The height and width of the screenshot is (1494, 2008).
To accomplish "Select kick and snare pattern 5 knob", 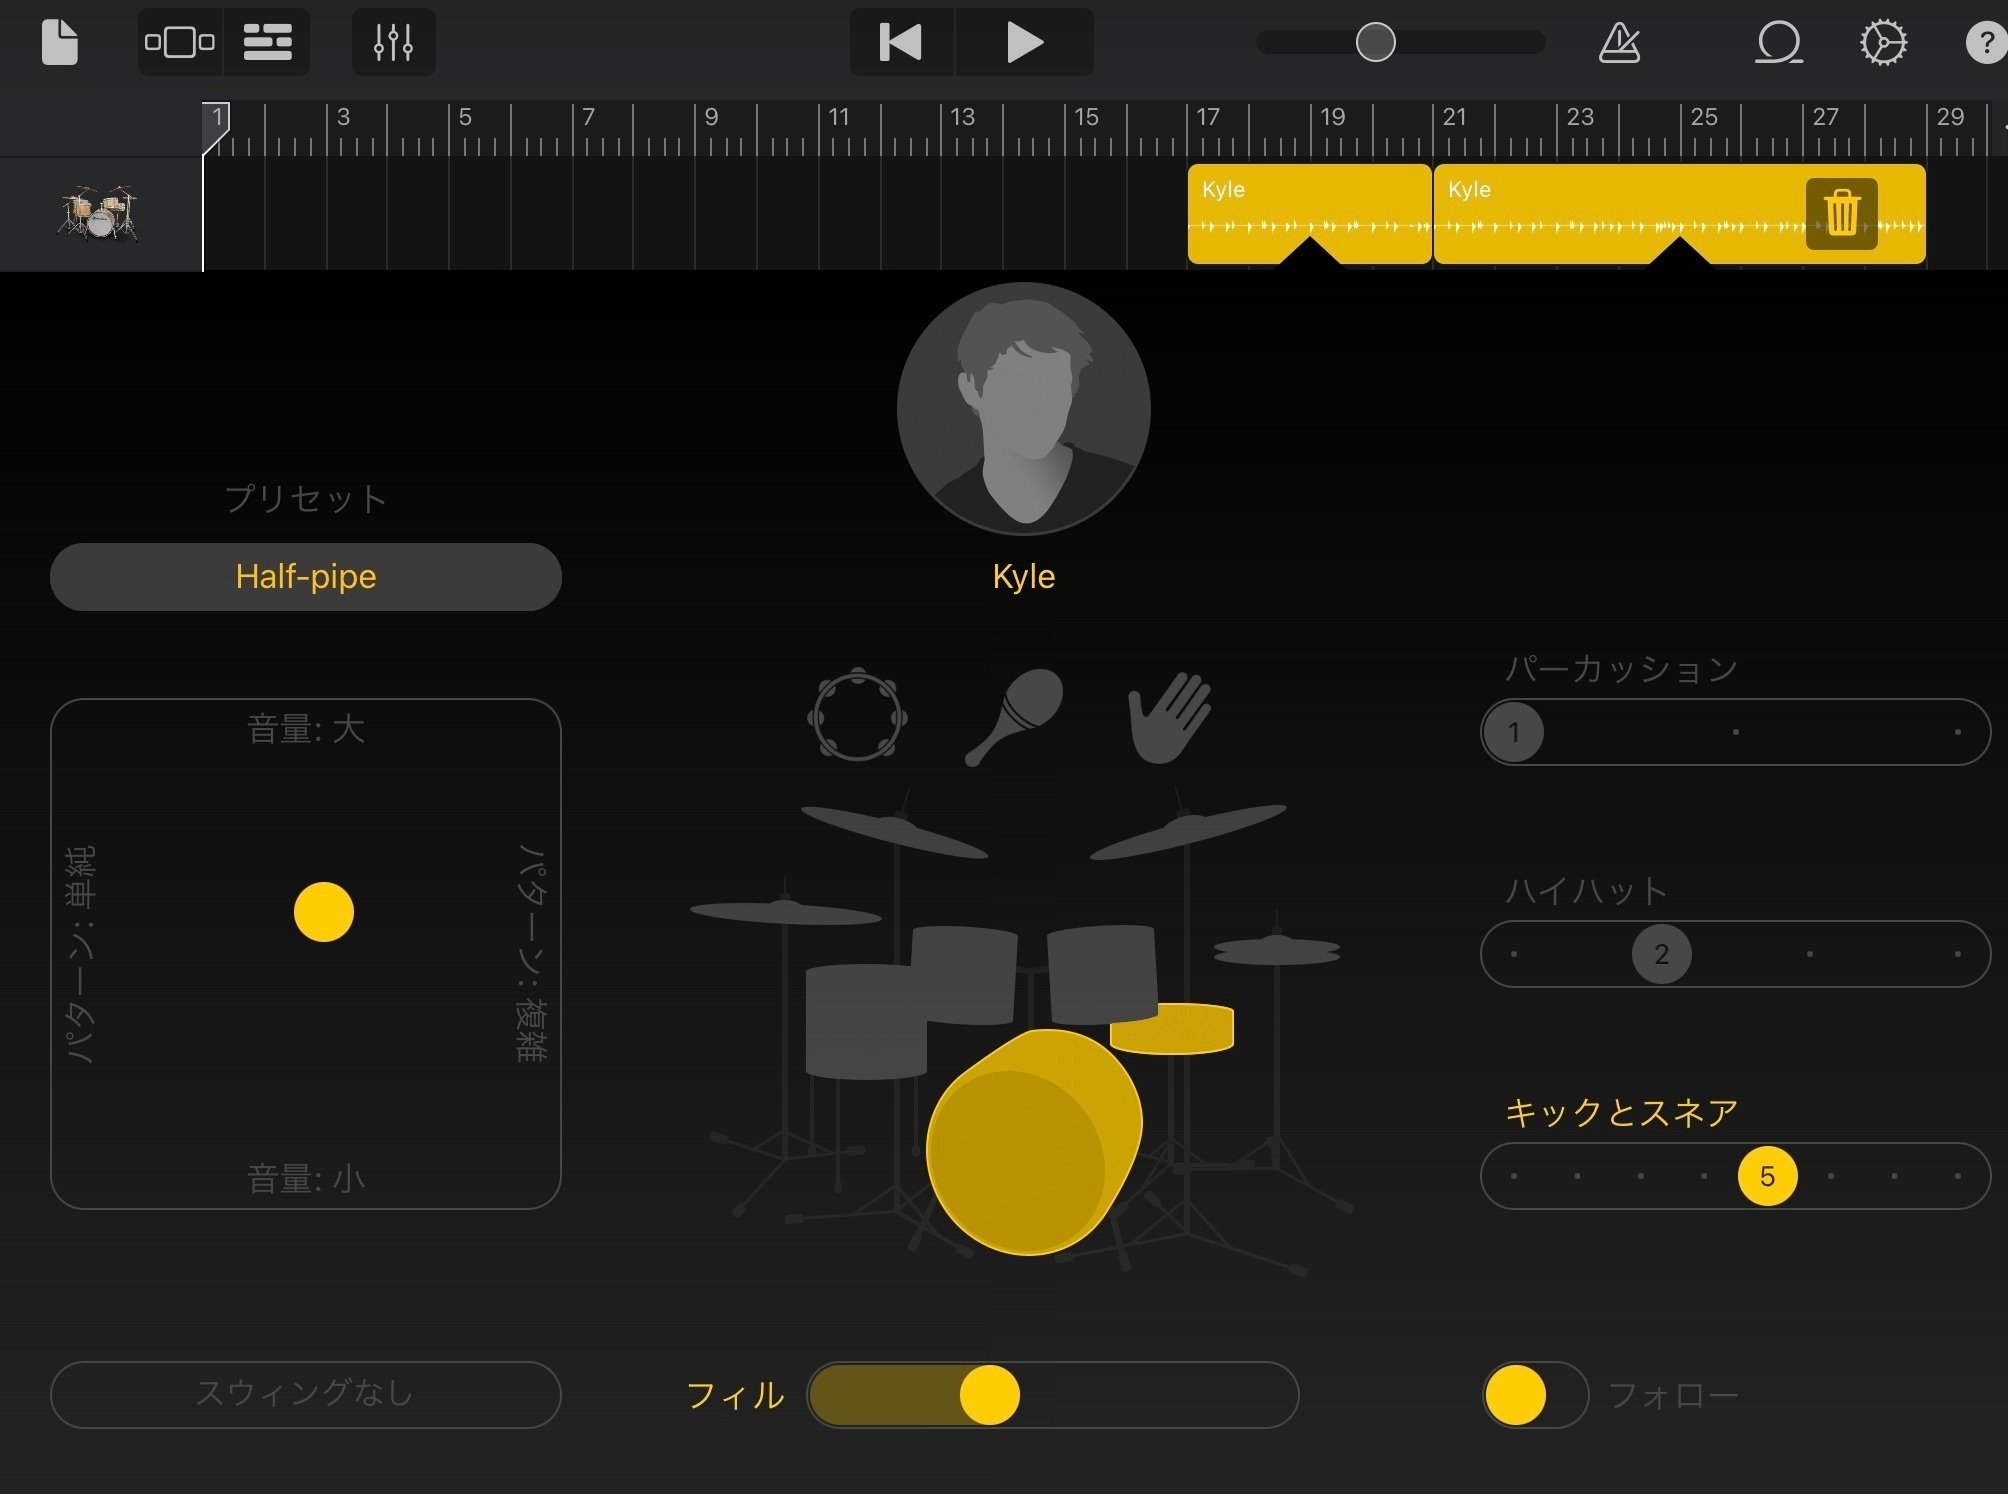I will pos(1767,1176).
